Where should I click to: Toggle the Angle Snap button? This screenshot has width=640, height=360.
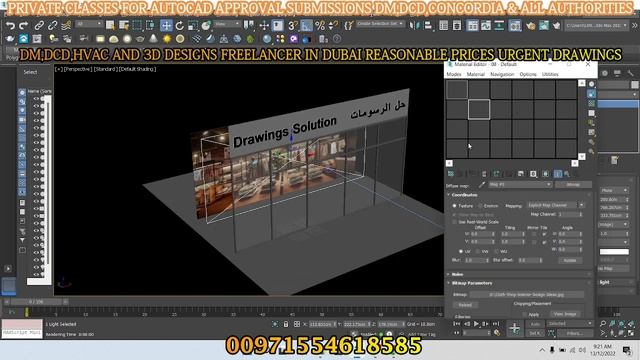[306, 26]
